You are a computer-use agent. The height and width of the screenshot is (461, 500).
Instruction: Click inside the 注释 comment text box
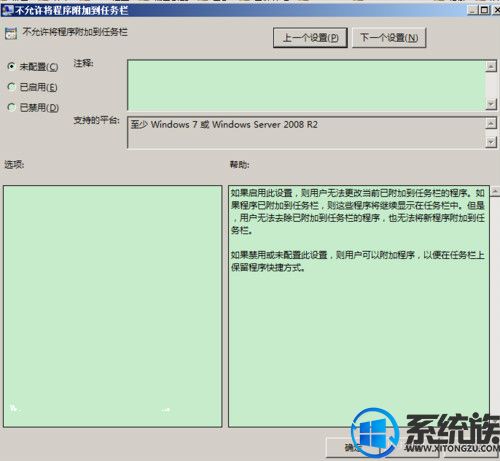[306, 85]
